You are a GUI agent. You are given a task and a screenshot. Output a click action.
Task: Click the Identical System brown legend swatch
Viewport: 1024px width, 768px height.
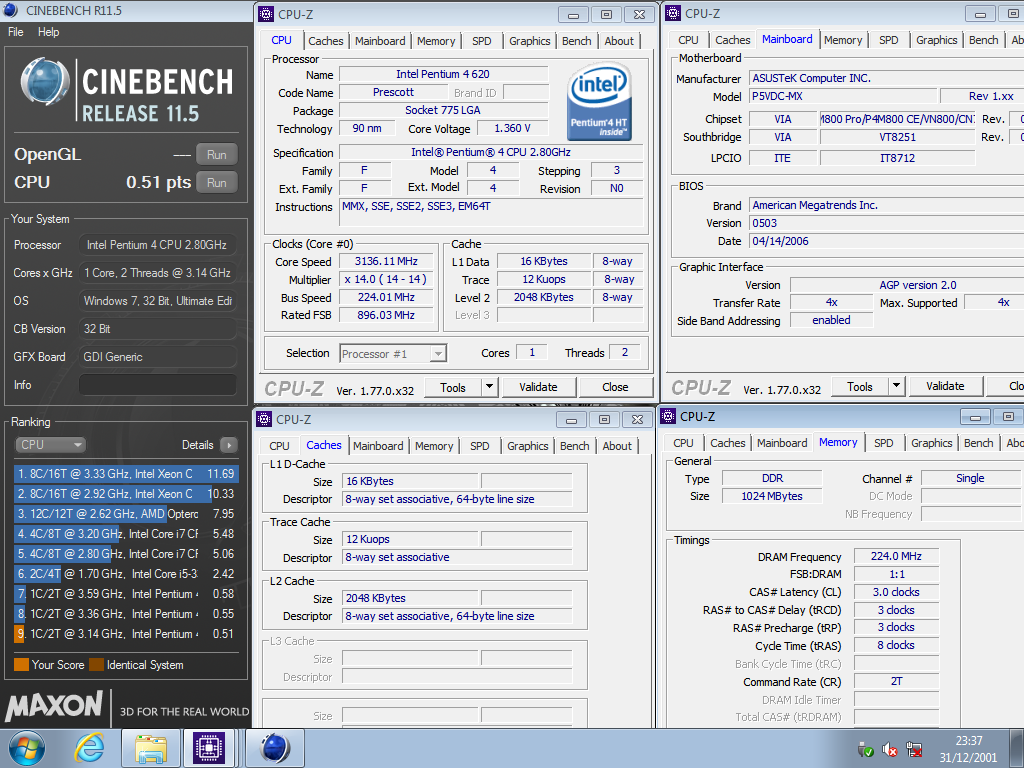pyautogui.click(x=97, y=665)
